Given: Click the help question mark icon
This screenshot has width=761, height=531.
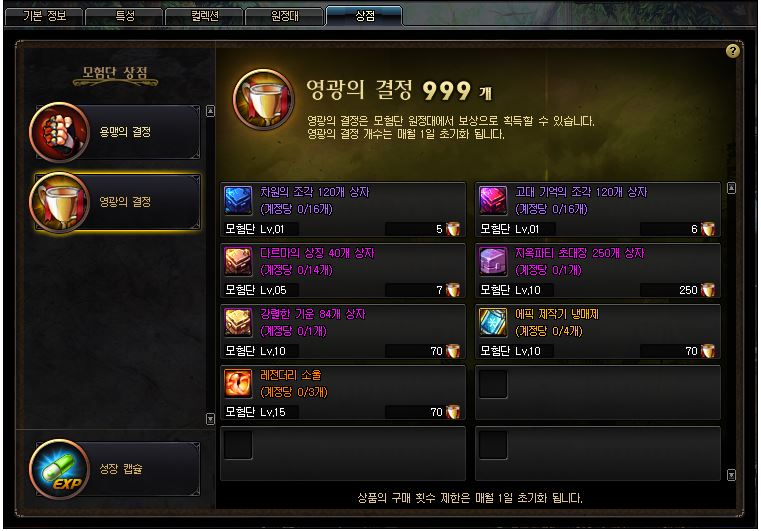Looking at the screenshot, I should [x=732, y=51].
